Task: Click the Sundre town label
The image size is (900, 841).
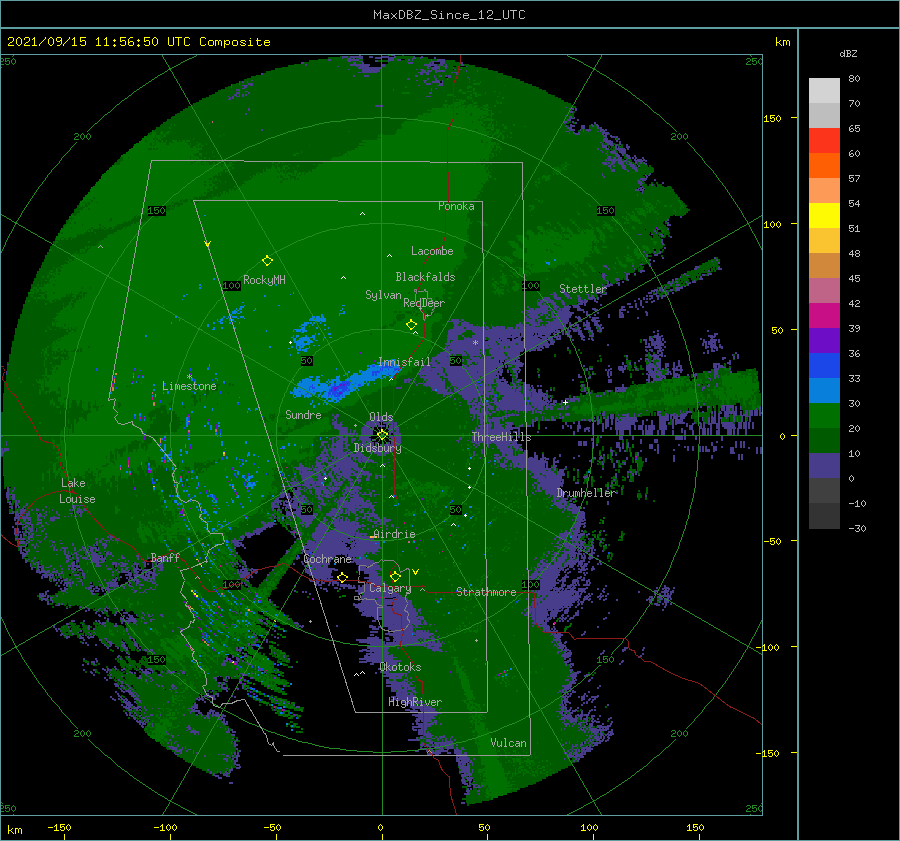Action: point(303,415)
